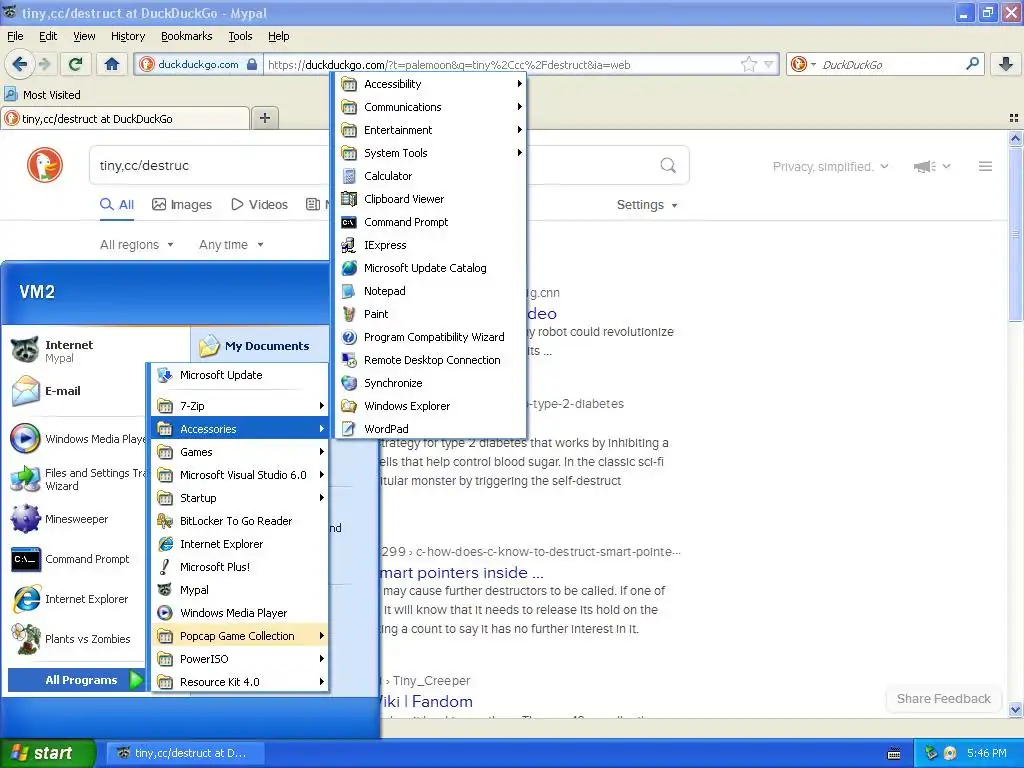Open Microsoft Update Catalog
The width and height of the screenshot is (1024, 768).
coord(431,268)
